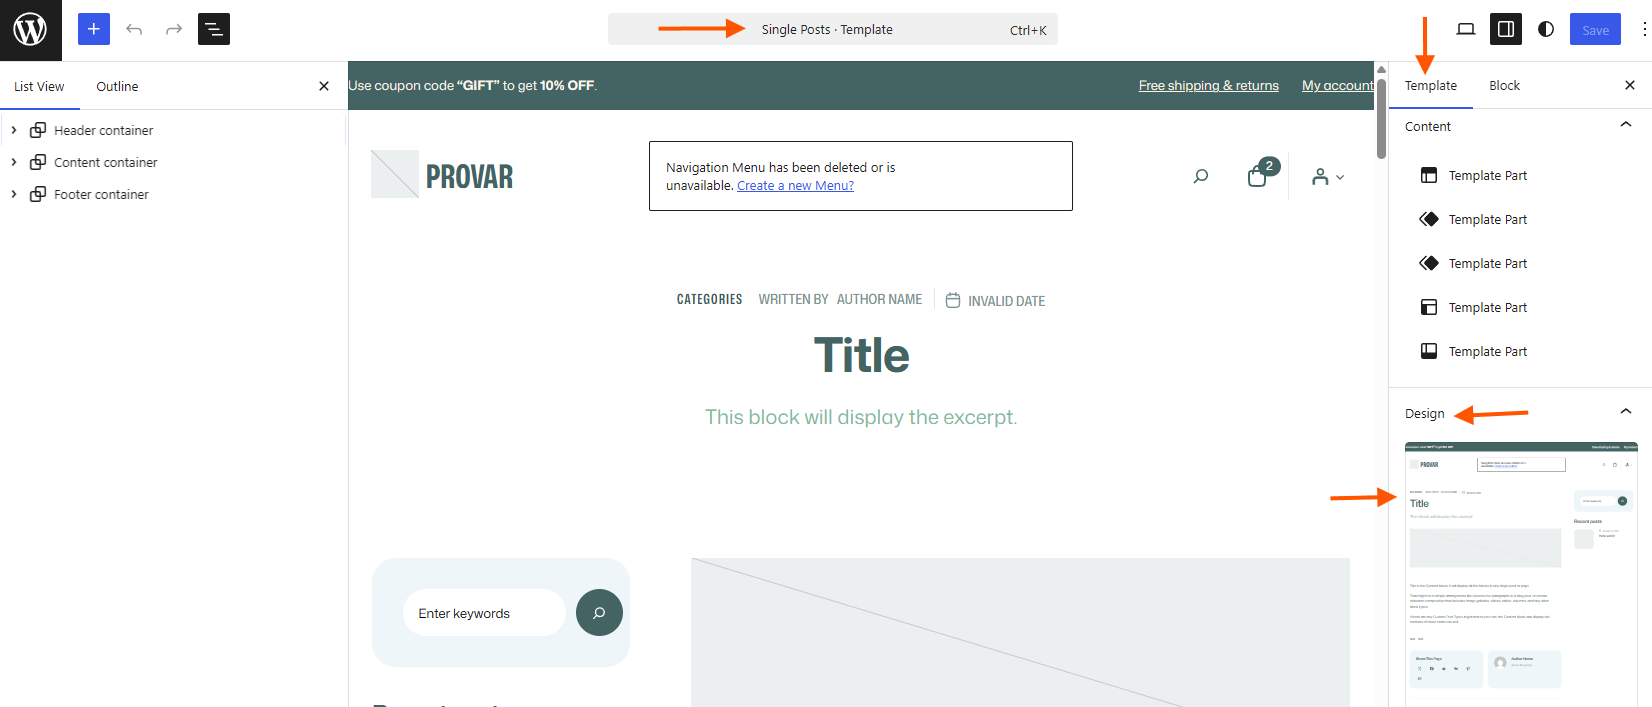Screen dimensions: 1652x707
Task: Undo the last change
Action: point(134,29)
